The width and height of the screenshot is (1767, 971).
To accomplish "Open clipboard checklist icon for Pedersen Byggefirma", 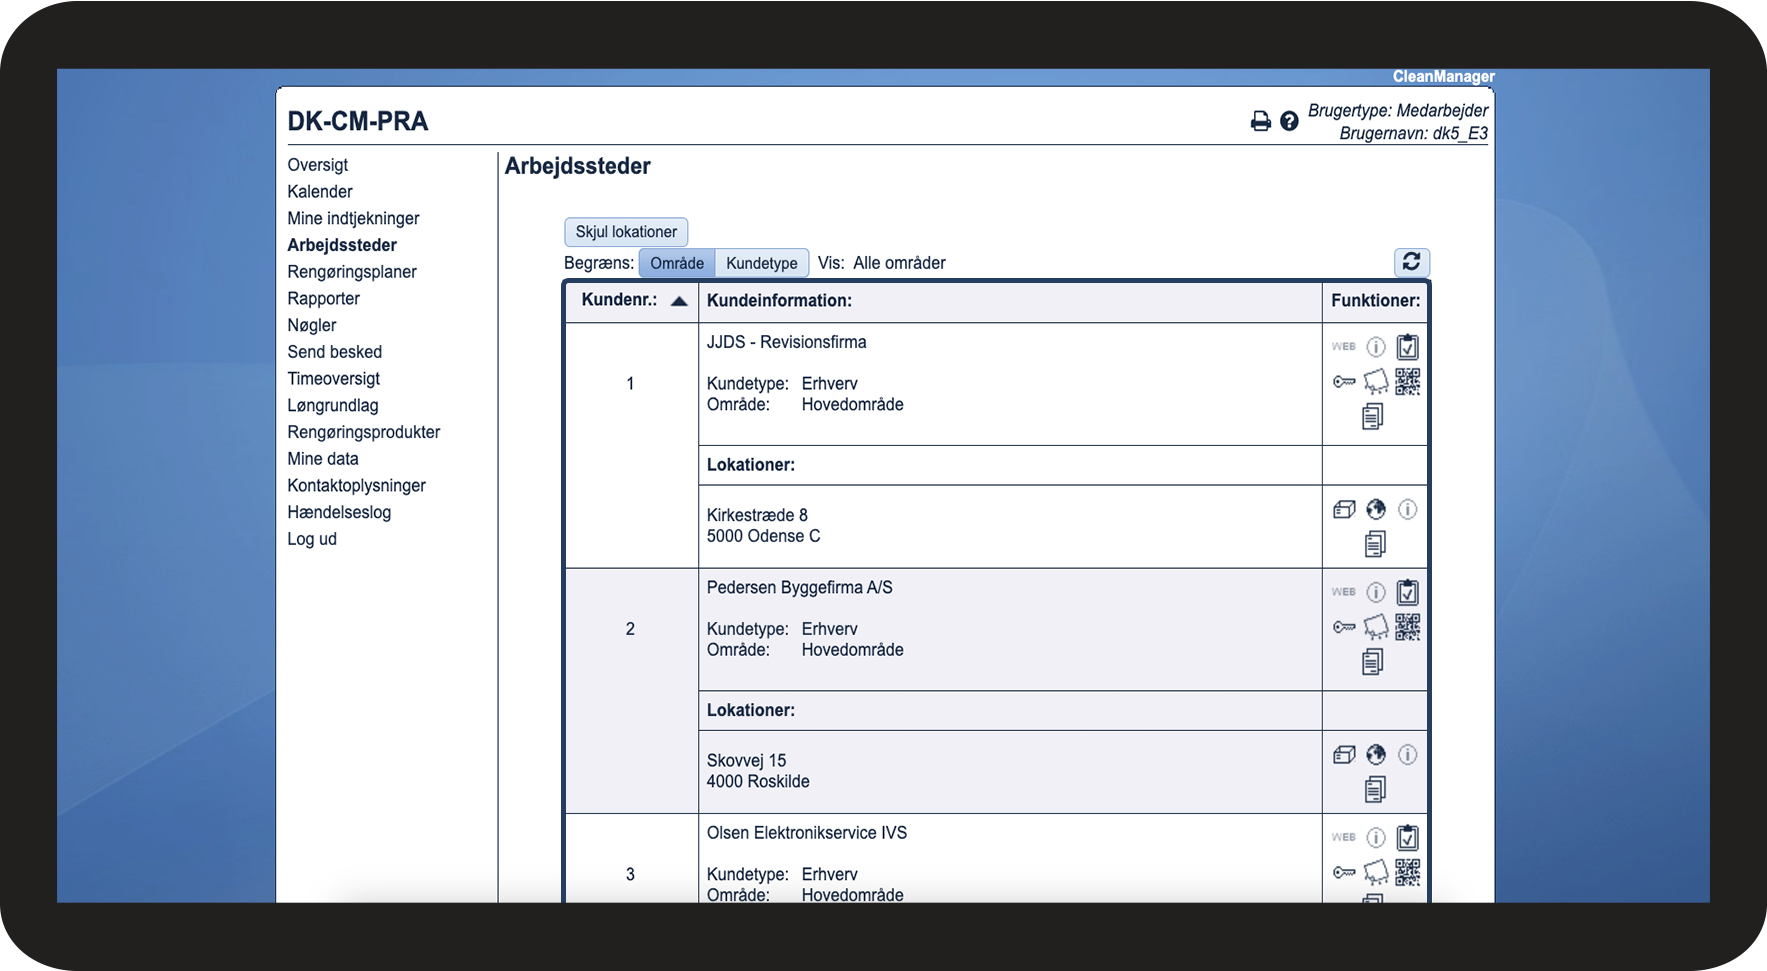I will [1407, 592].
